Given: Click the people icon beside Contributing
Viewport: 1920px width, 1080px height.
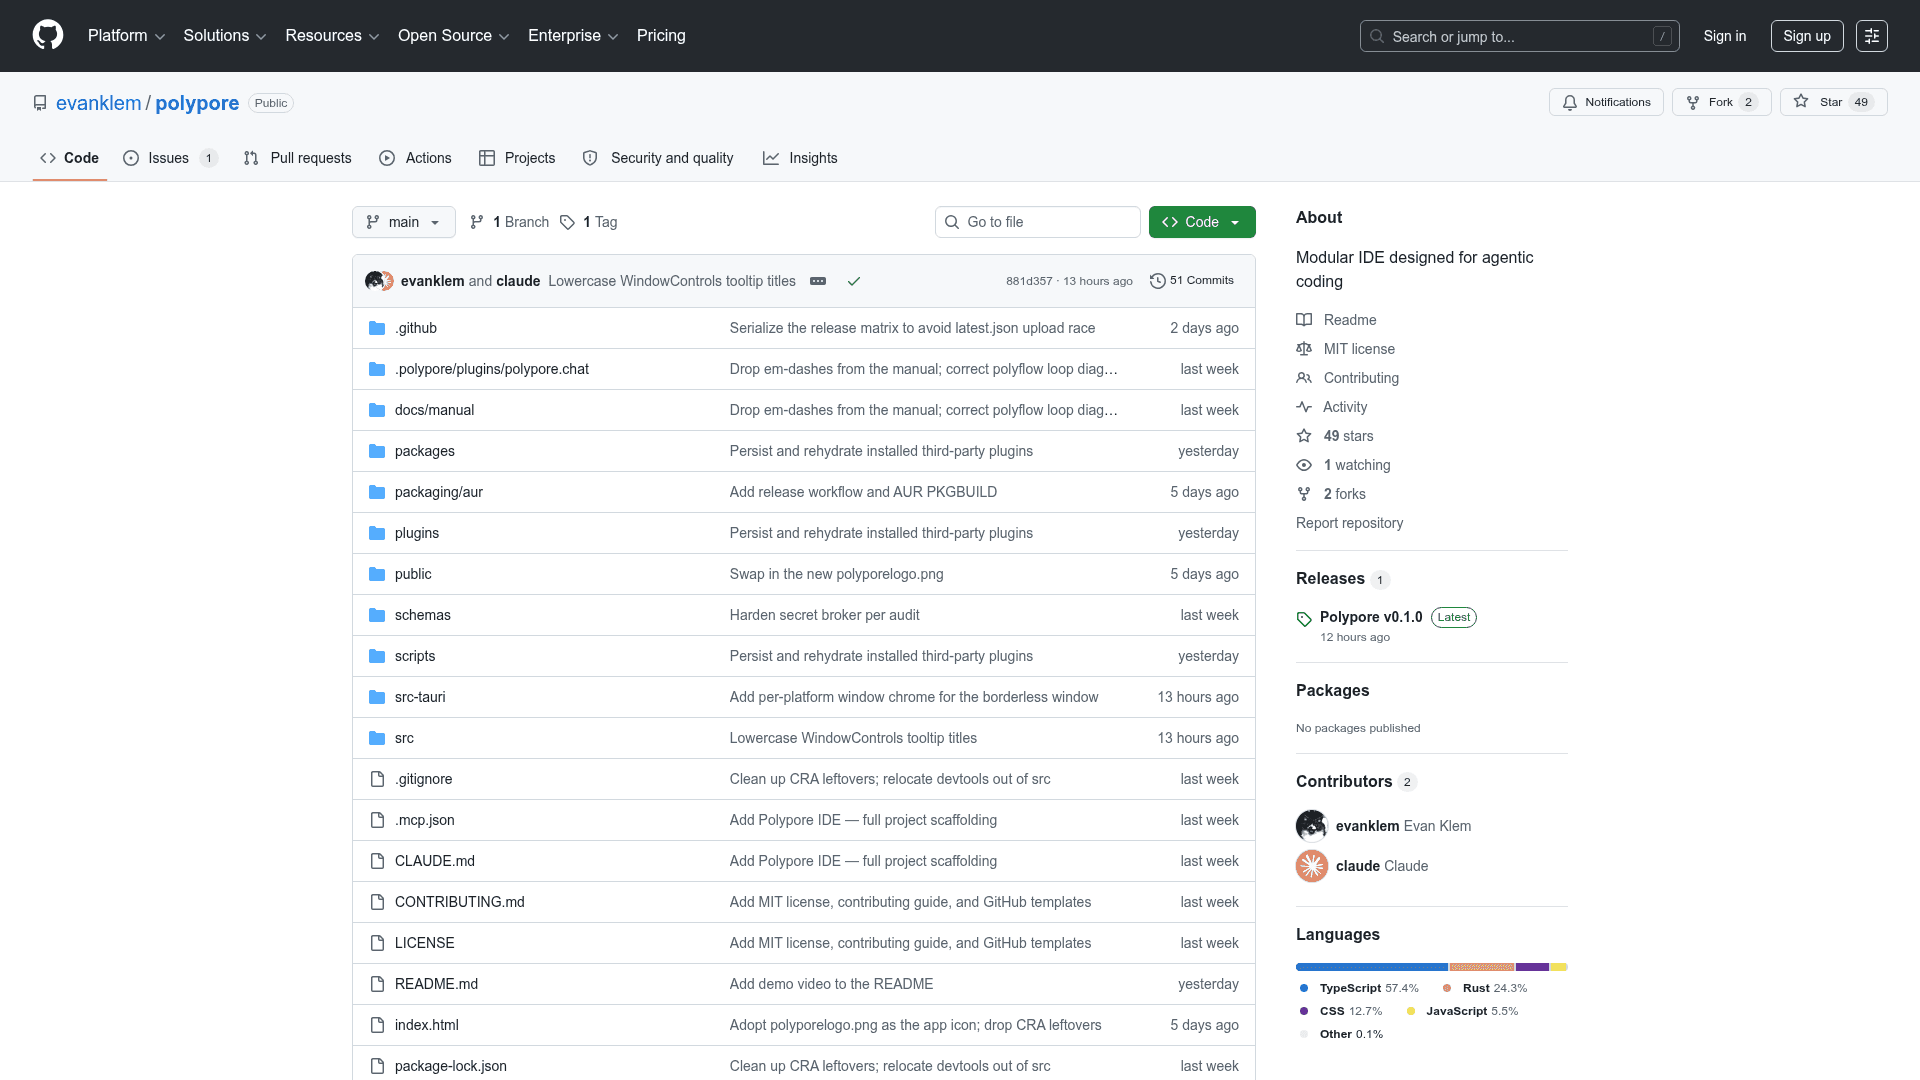Looking at the screenshot, I should [1304, 378].
